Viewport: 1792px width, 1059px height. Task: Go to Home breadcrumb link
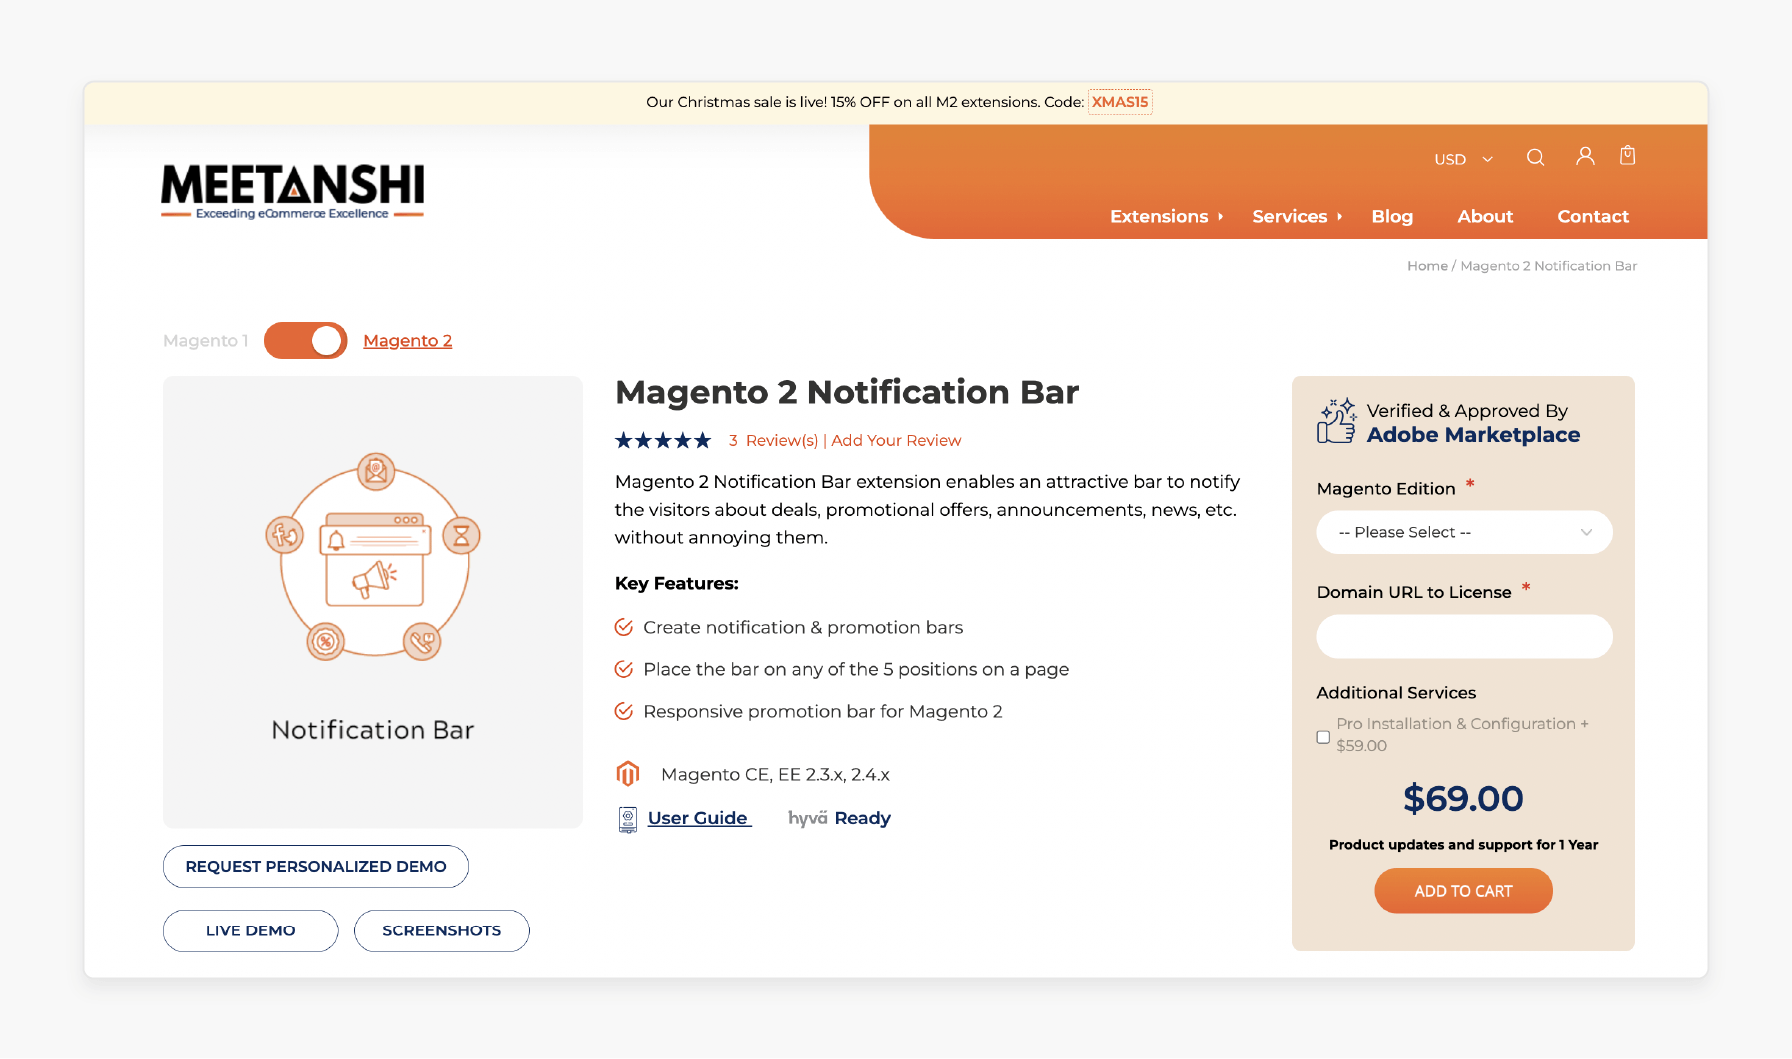(x=1427, y=266)
